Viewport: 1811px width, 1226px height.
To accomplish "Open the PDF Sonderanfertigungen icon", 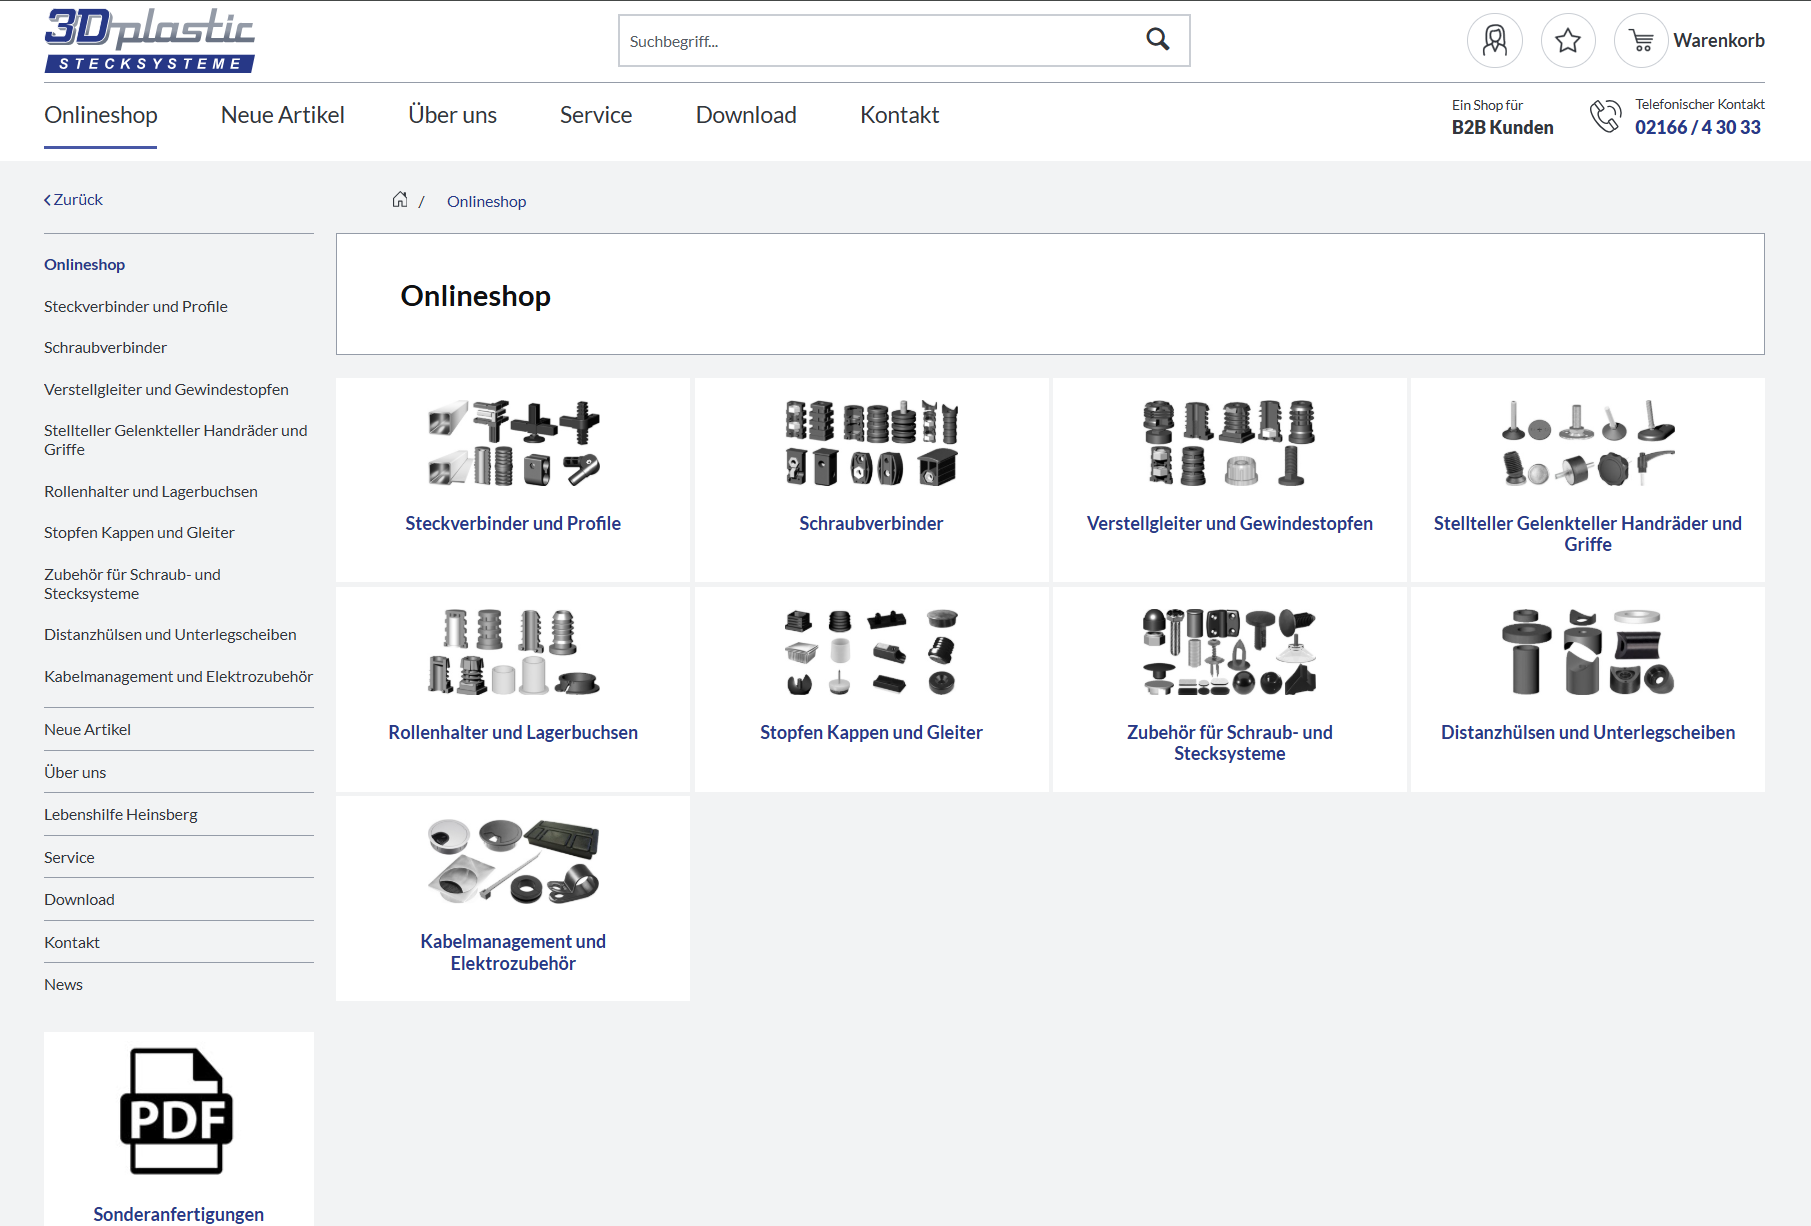I will click(x=177, y=1111).
